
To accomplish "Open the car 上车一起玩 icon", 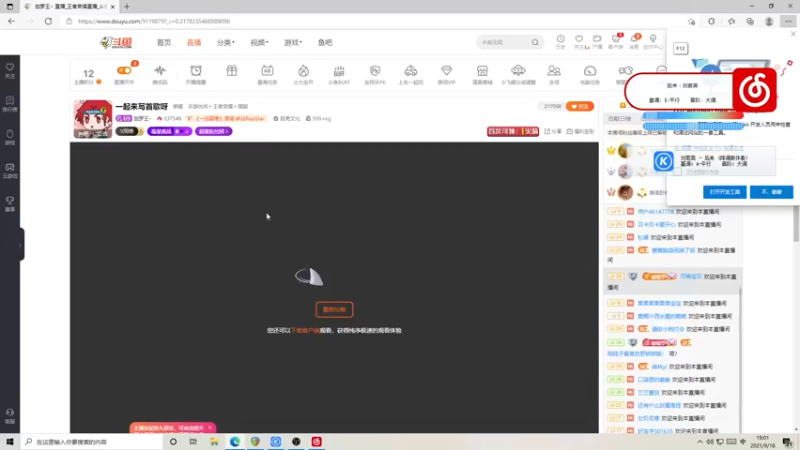I will pyautogui.click(x=411, y=70).
